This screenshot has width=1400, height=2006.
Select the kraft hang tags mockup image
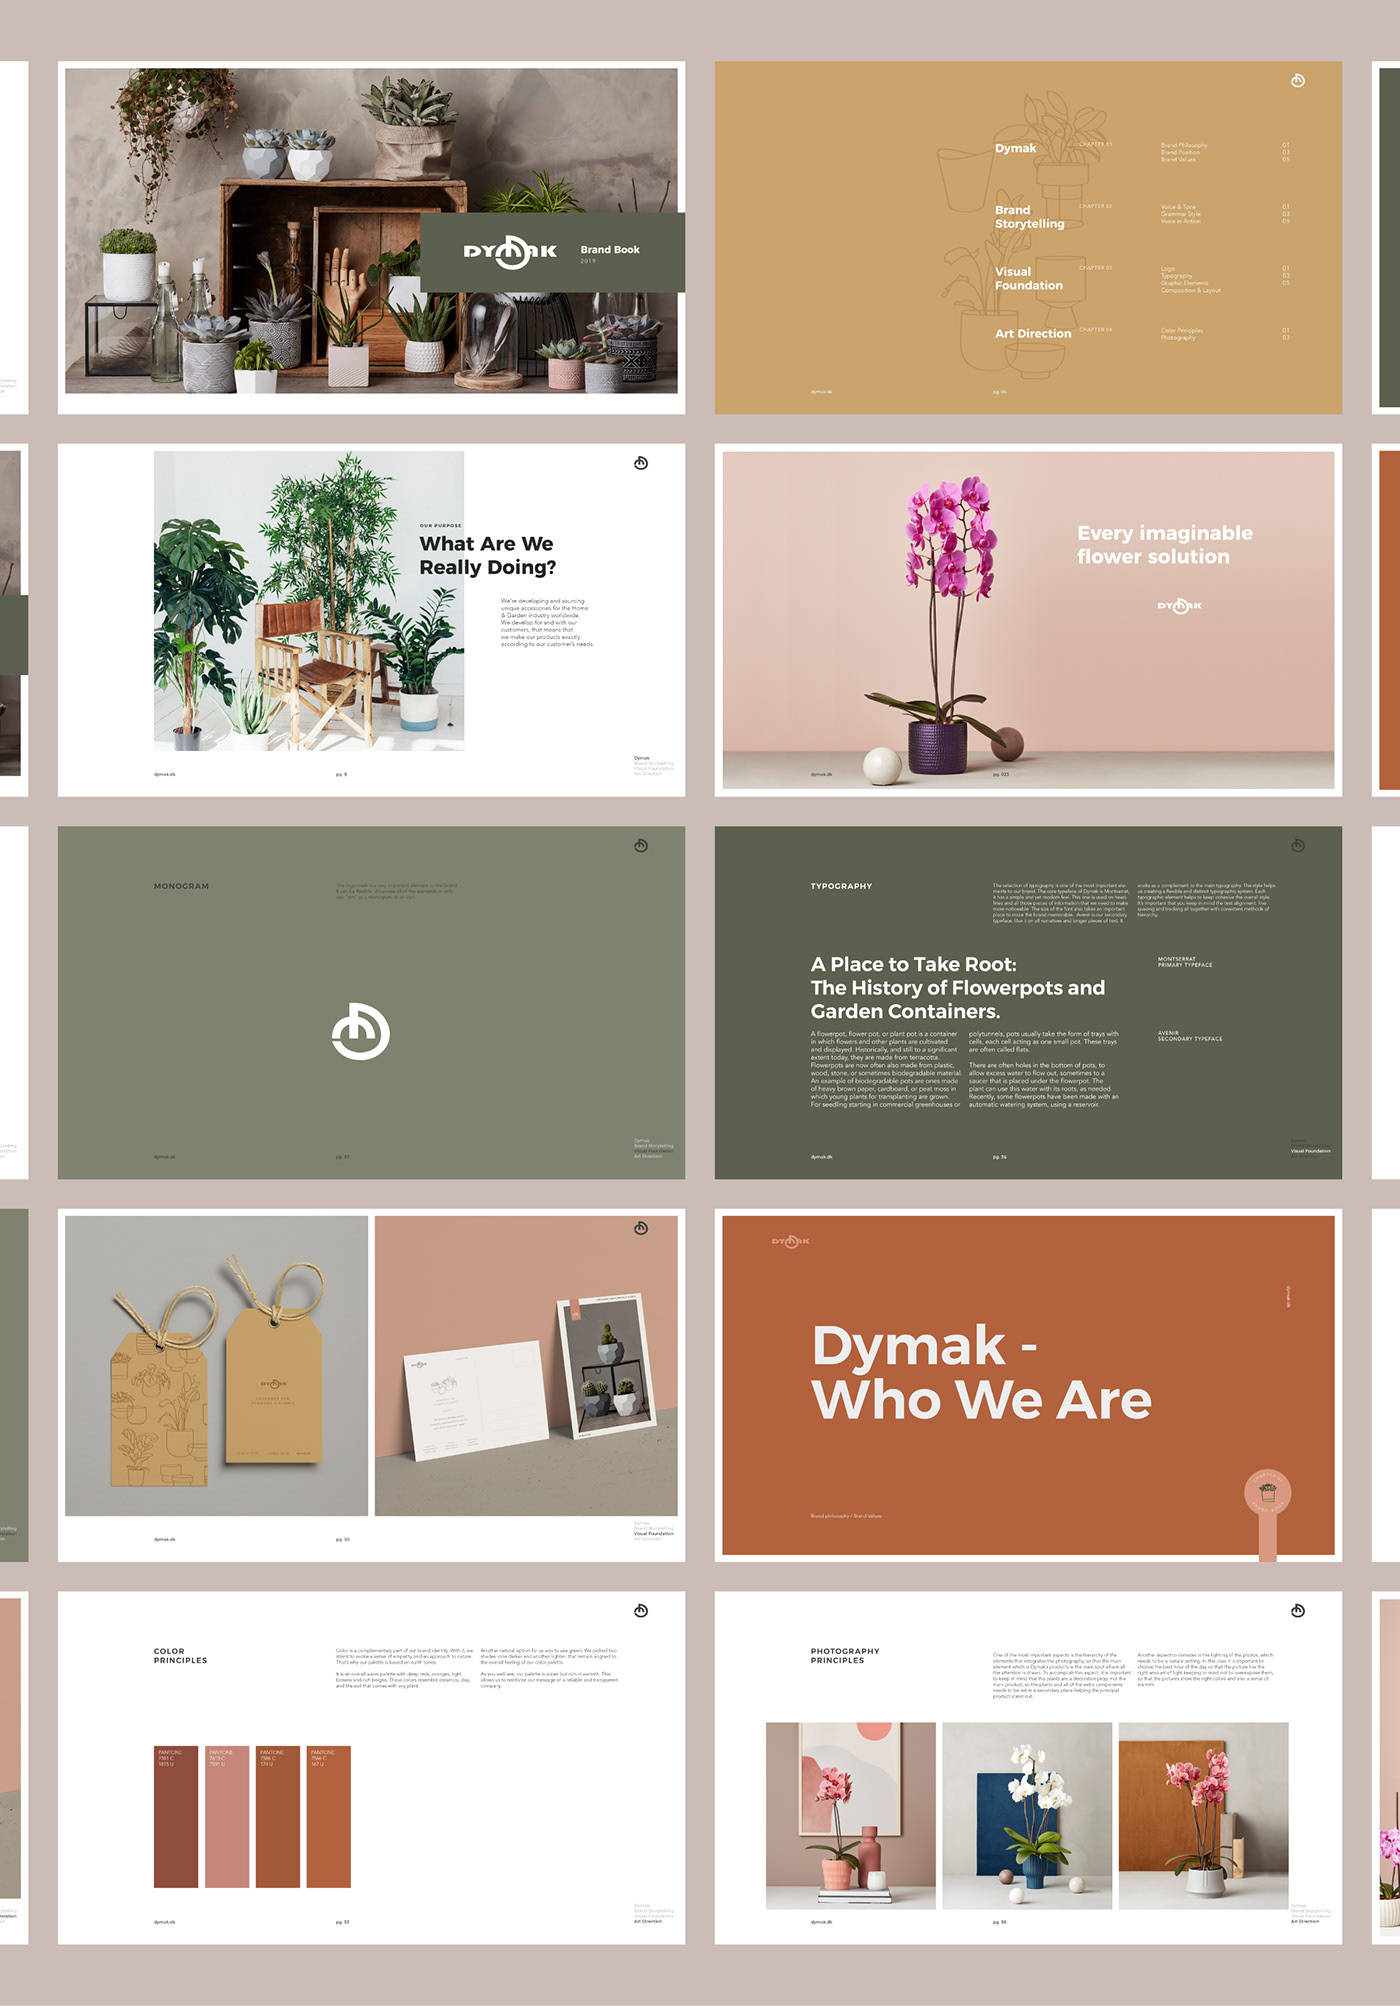pyautogui.click(x=216, y=1366)
